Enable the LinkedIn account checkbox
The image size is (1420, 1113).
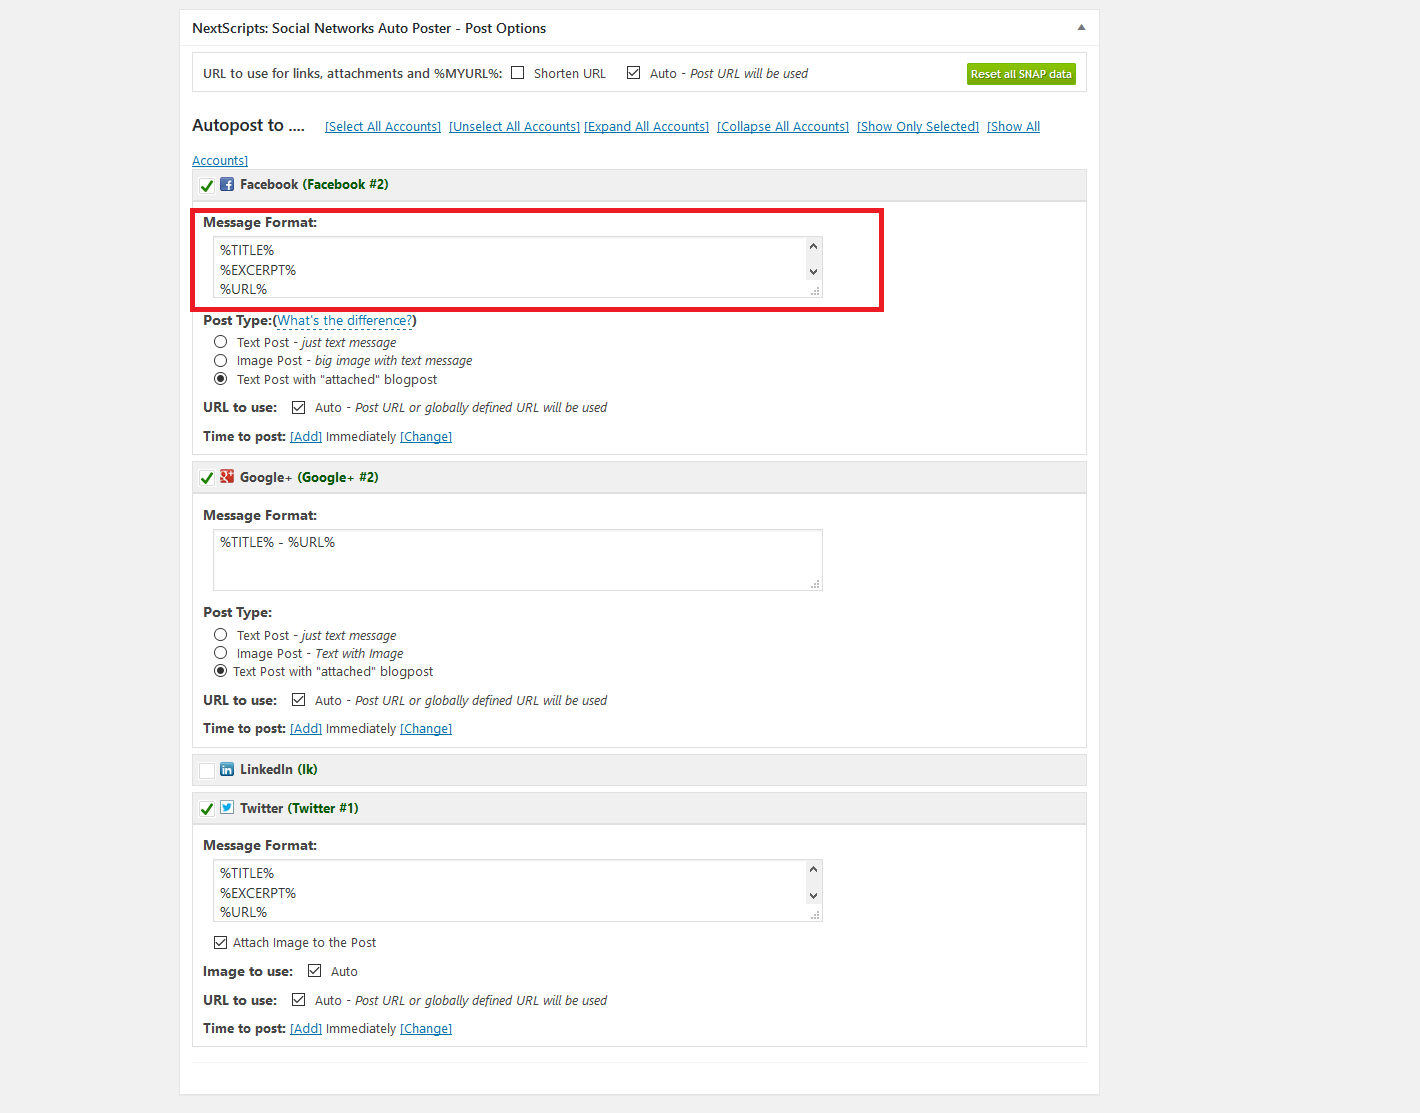[x=207, y=770]
